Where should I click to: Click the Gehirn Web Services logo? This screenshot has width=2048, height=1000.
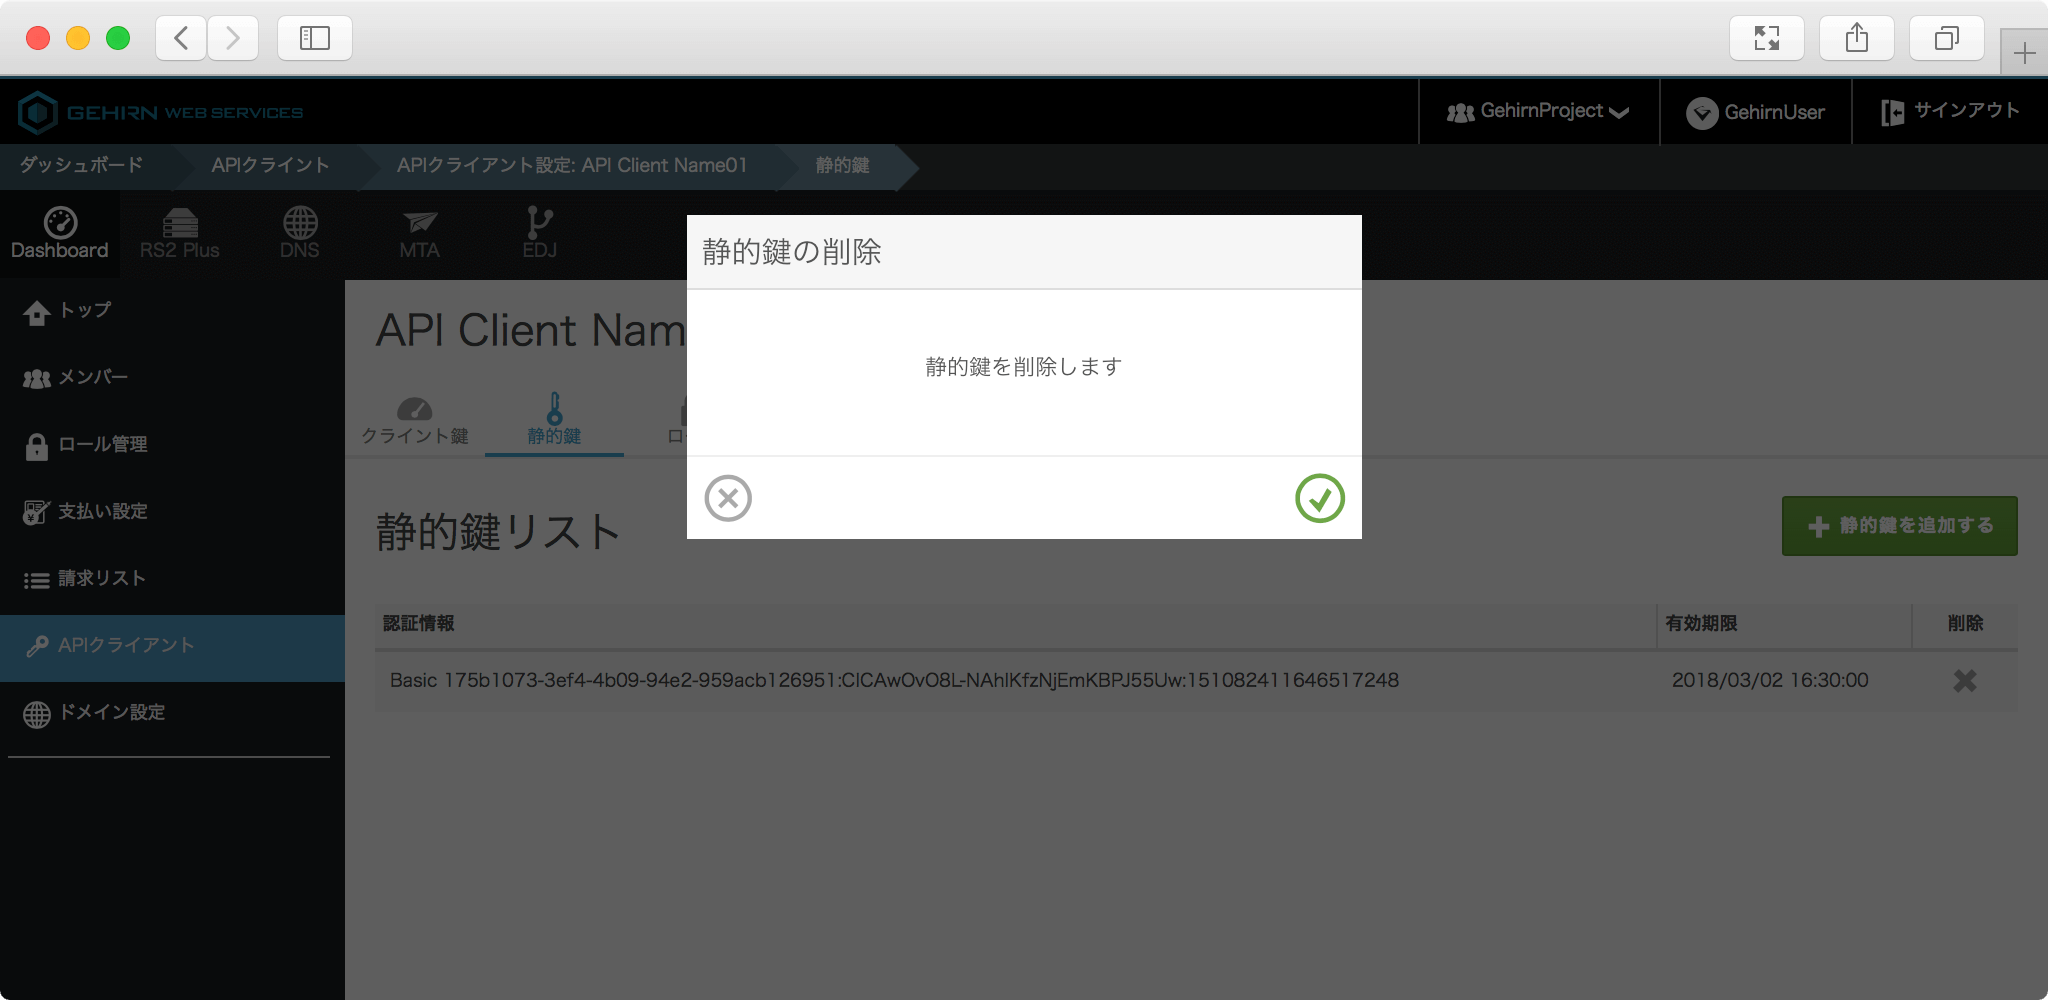(160, 112)
